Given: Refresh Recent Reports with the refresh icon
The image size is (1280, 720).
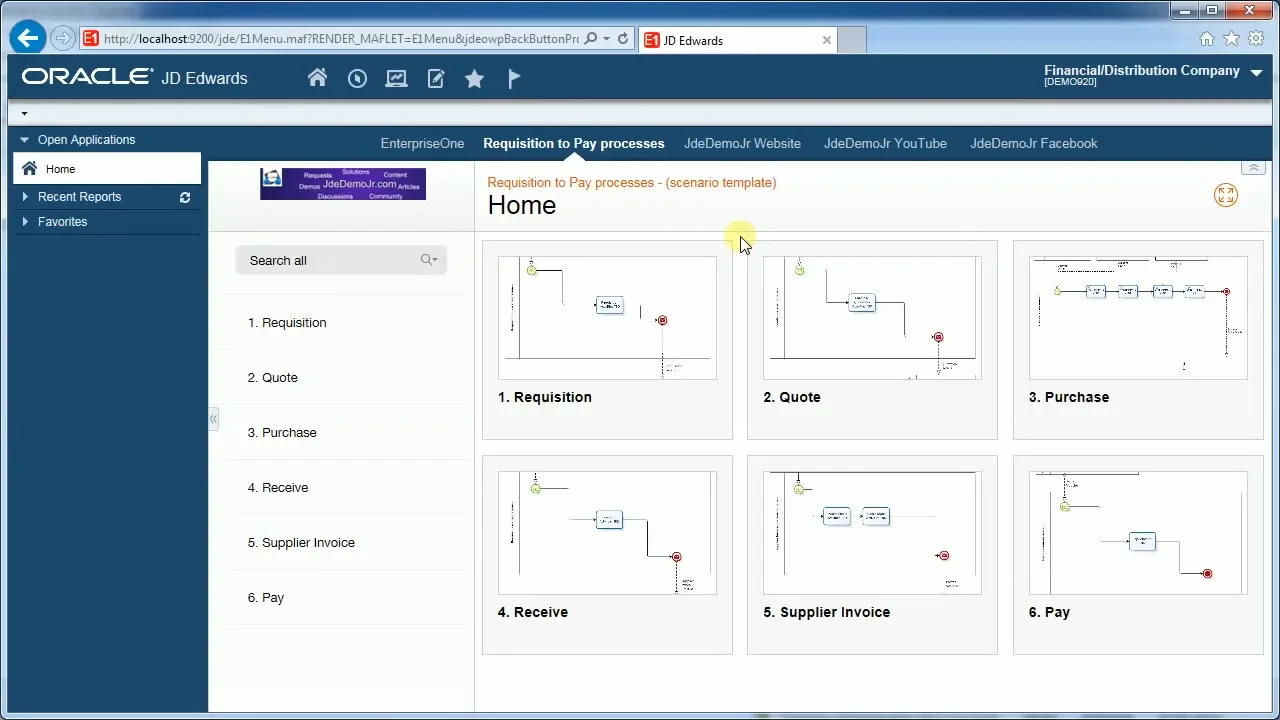Looking at the screenshot, I should tap(185, 197).
